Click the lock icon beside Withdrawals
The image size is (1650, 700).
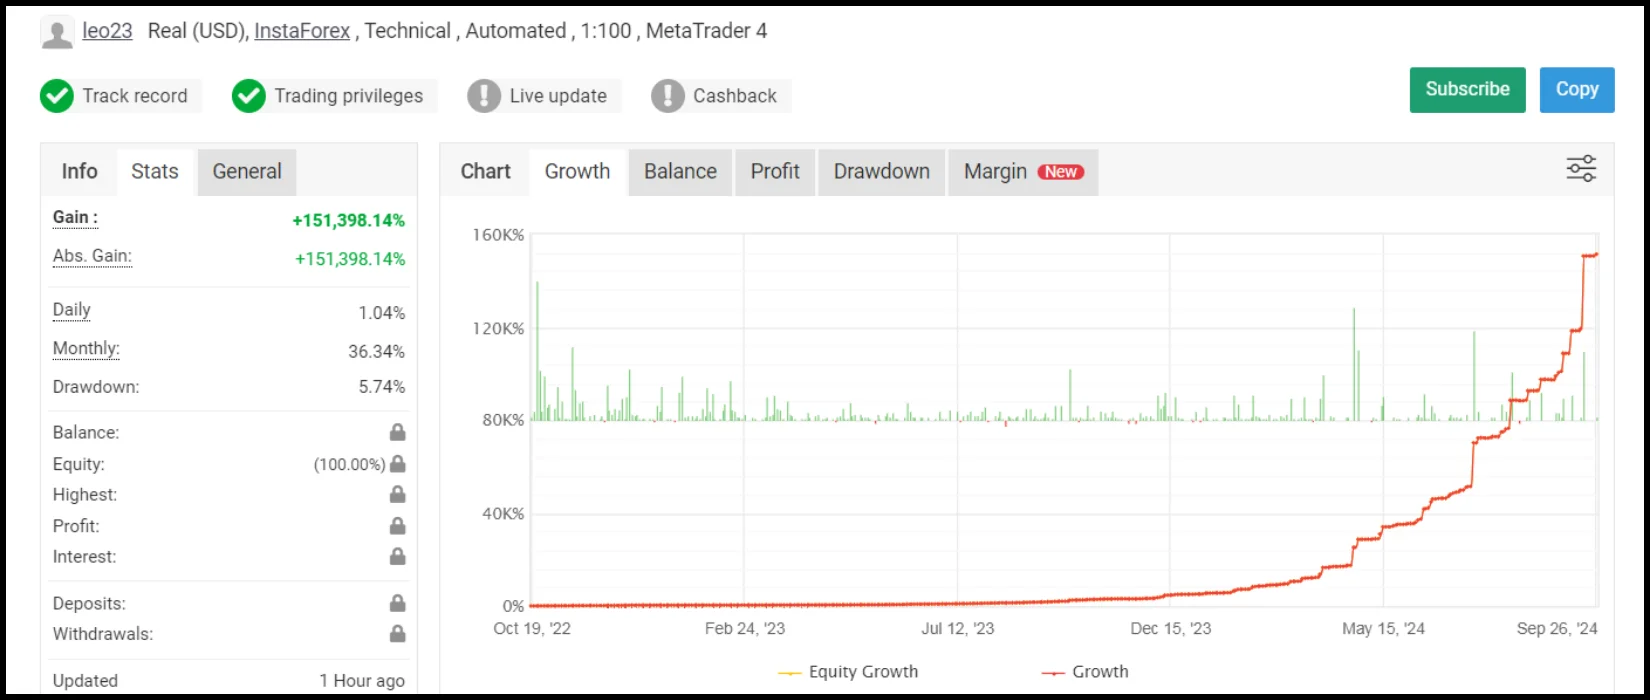pos(398,634)
